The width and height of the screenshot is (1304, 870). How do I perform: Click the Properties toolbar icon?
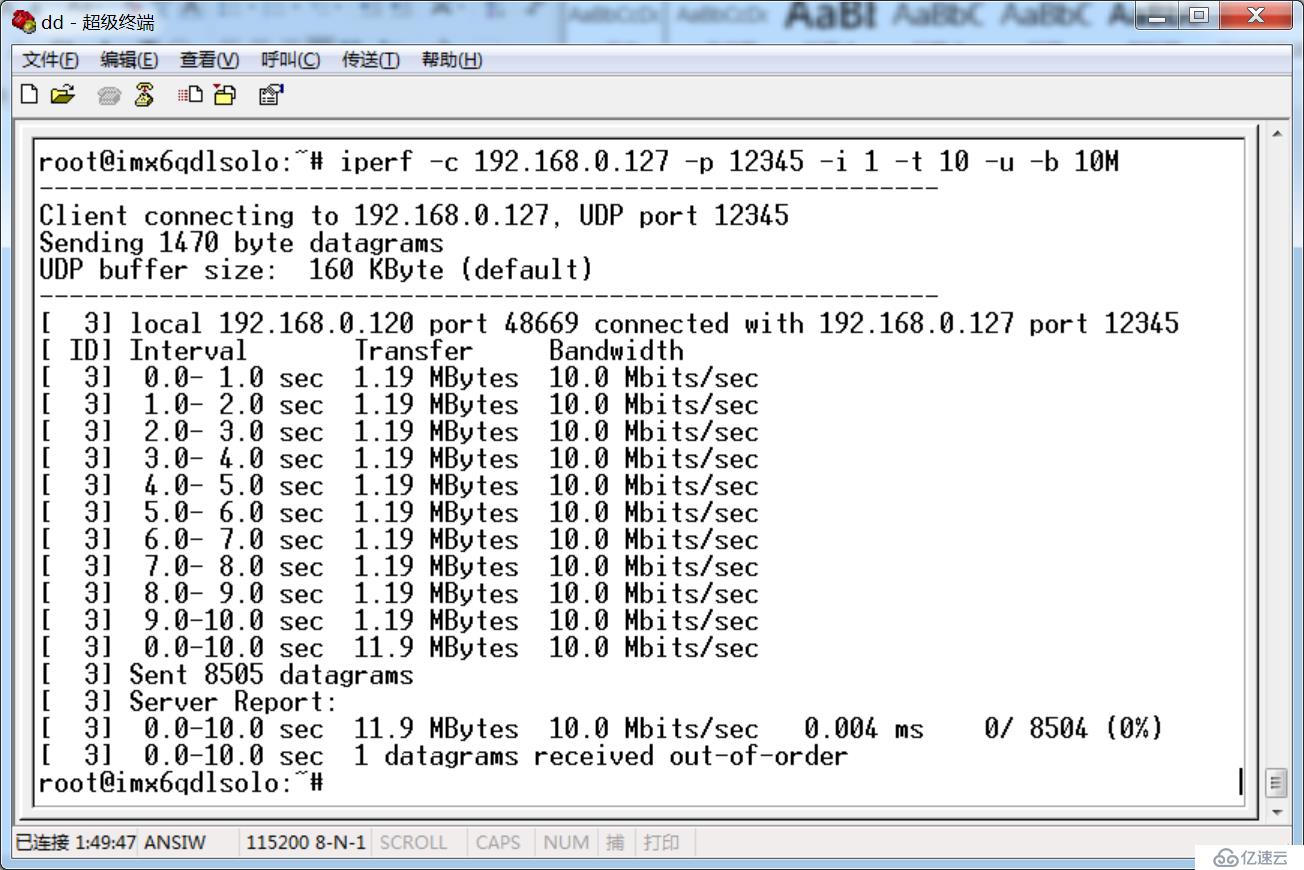click(x=271, y=95)
